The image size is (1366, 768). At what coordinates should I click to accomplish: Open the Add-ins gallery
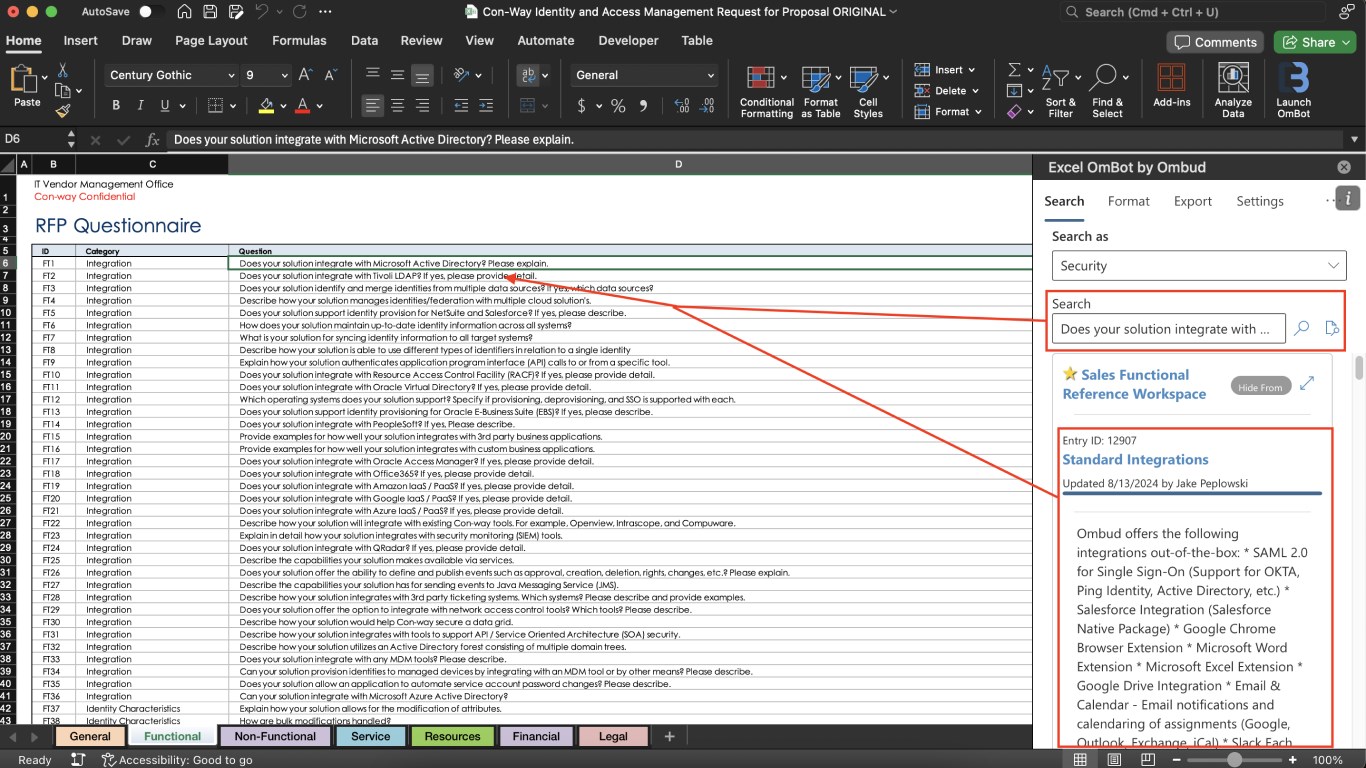[1171, 85]
